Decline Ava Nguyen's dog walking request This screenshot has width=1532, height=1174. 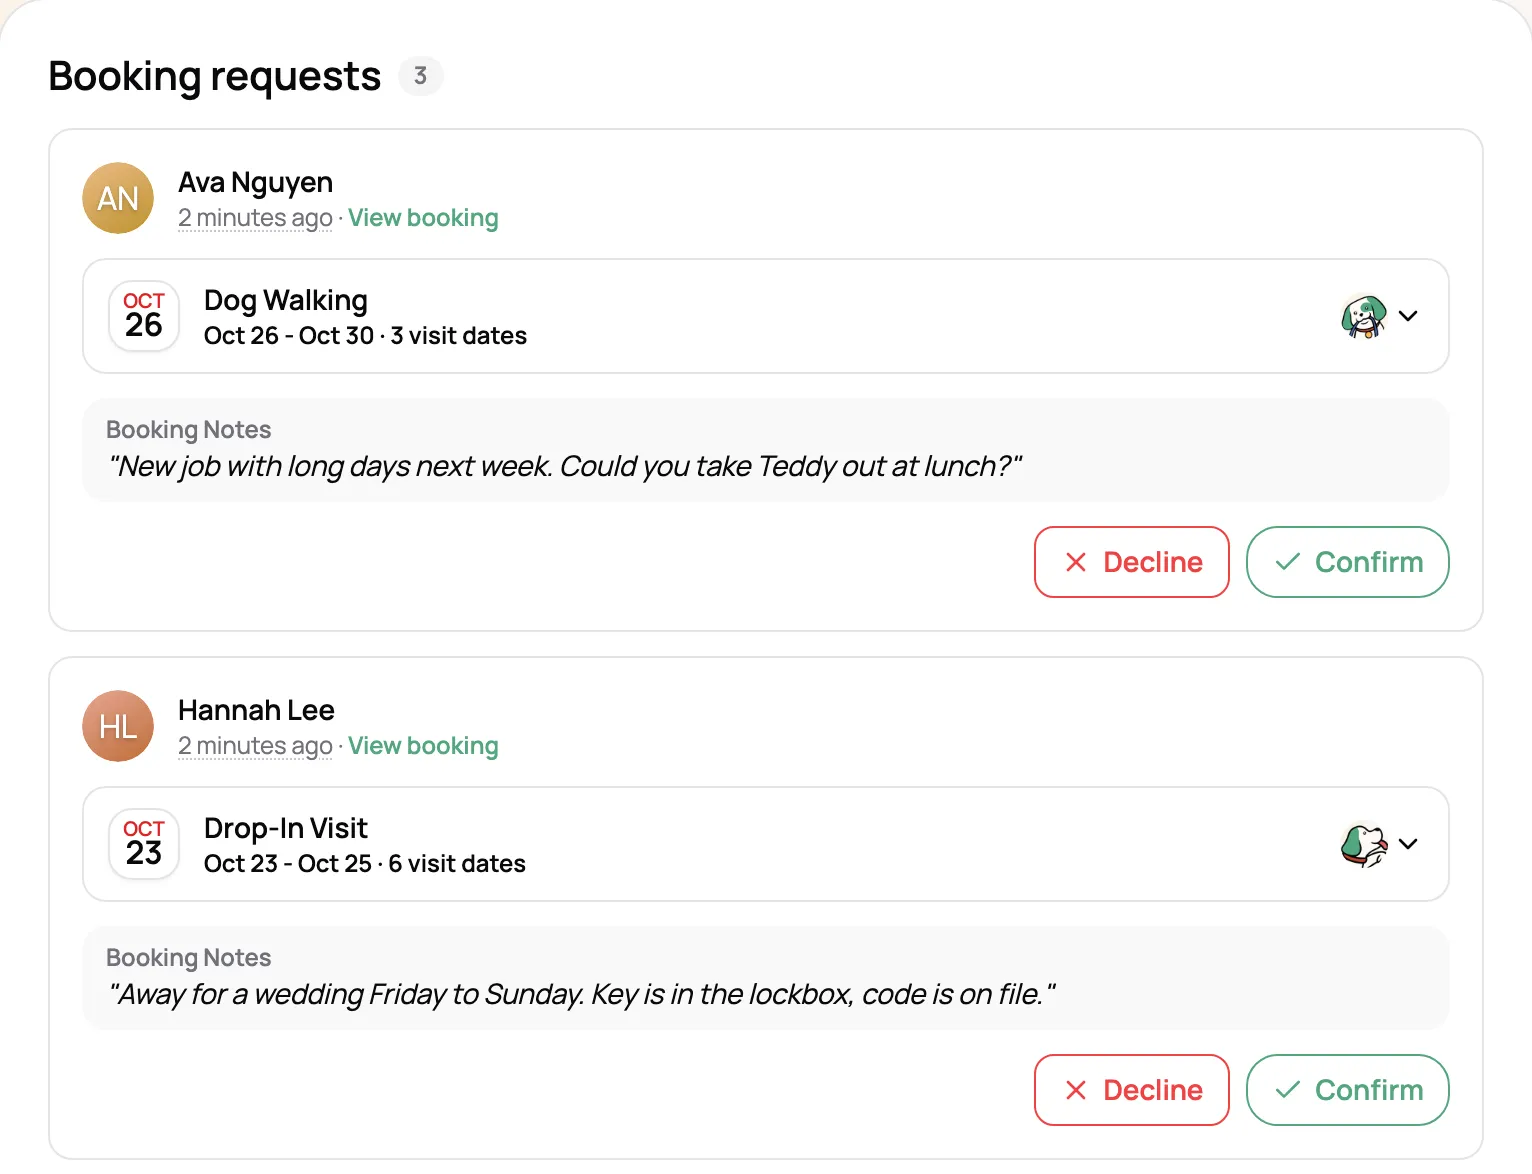(x=1132, y=562)
